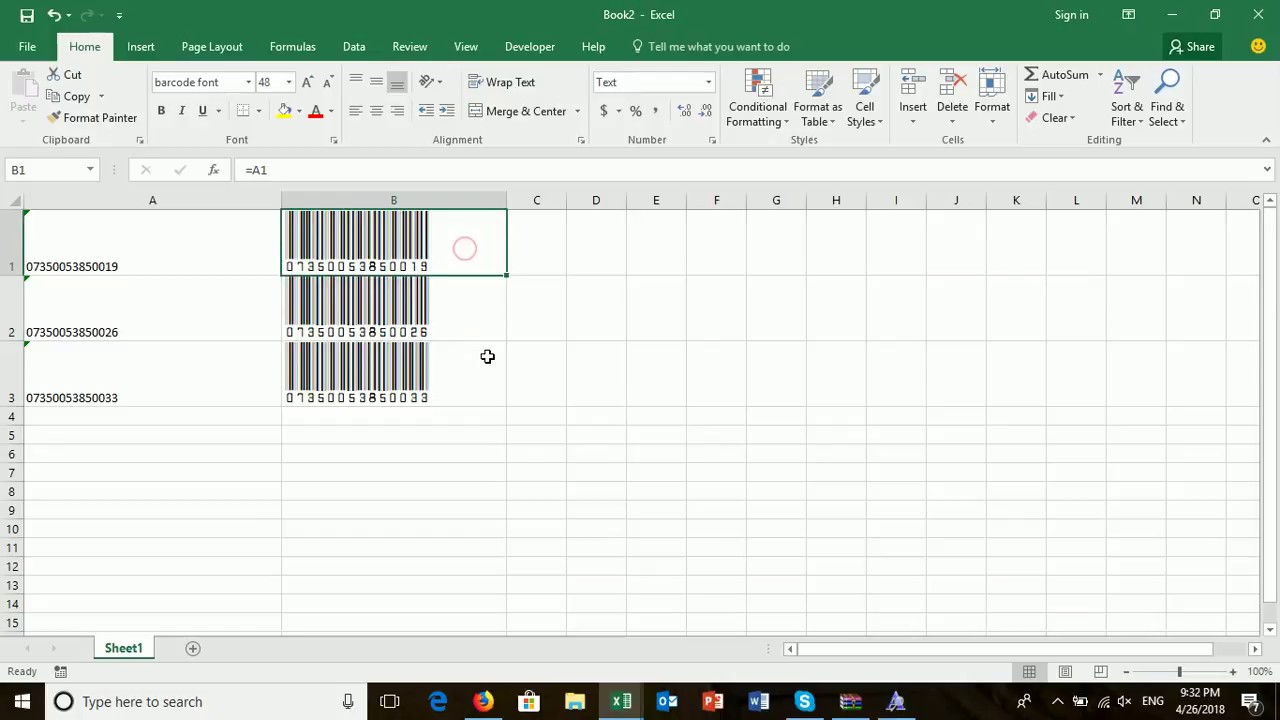Select Top Align icon
Viewport: 1280px width, 720px height.
click(355, 82)
